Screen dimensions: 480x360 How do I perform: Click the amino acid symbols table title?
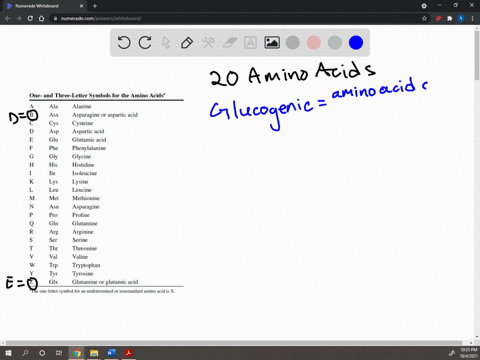pos(97,95)
